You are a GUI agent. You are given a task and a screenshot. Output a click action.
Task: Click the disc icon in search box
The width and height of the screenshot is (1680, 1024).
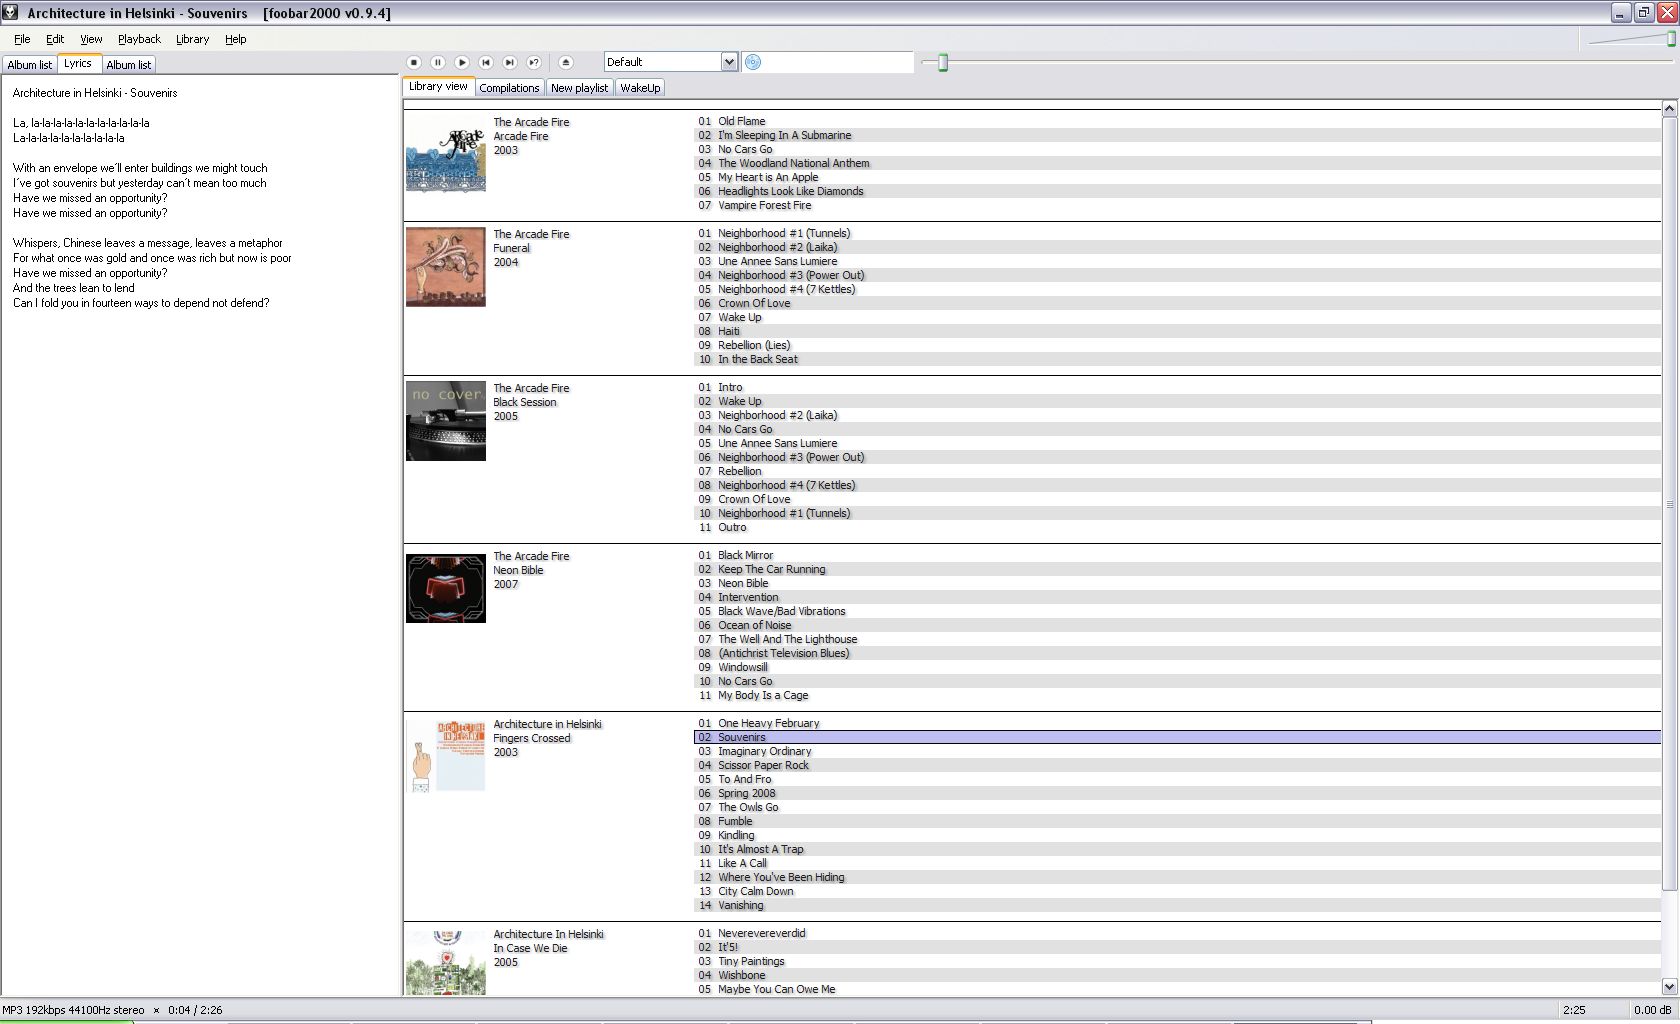coord(754,62)
